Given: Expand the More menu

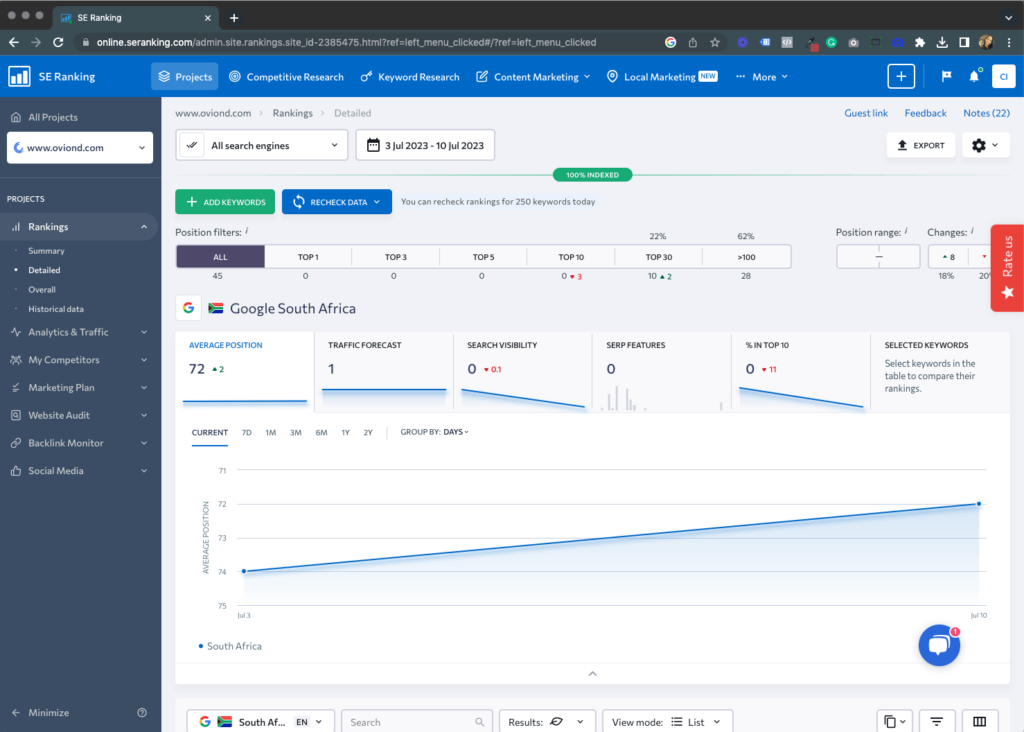Looking at the screenshot, I should click(x=761, y=76).
